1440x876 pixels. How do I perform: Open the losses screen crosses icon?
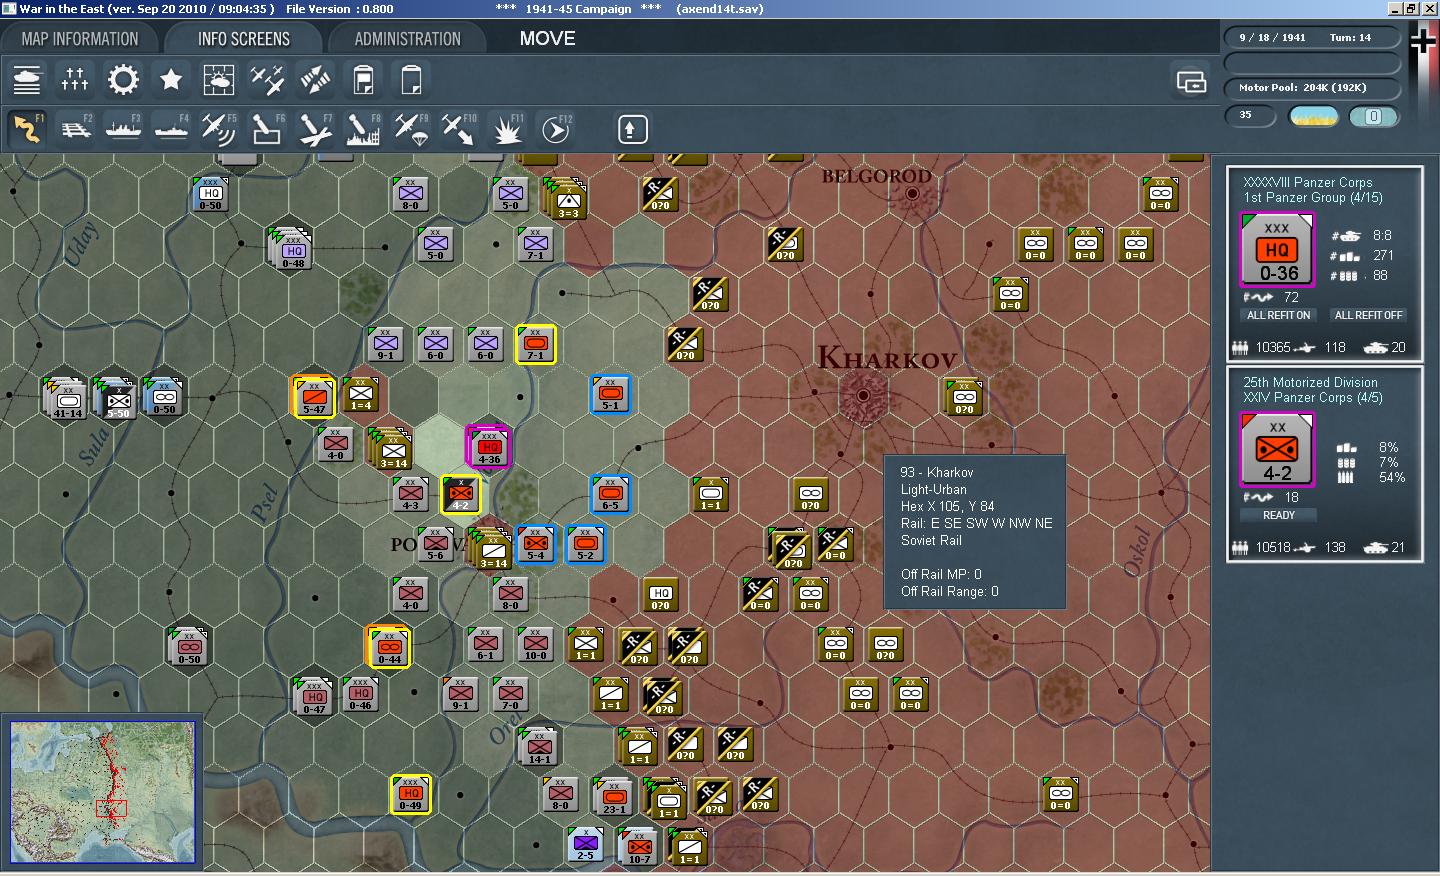(x=75, y=79)
